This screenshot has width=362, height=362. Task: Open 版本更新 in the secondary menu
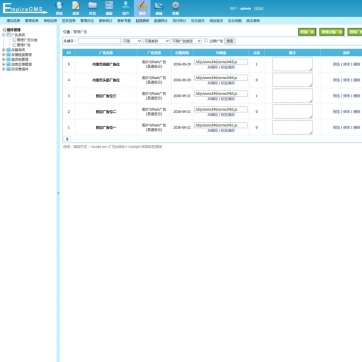tap(253, 21)
